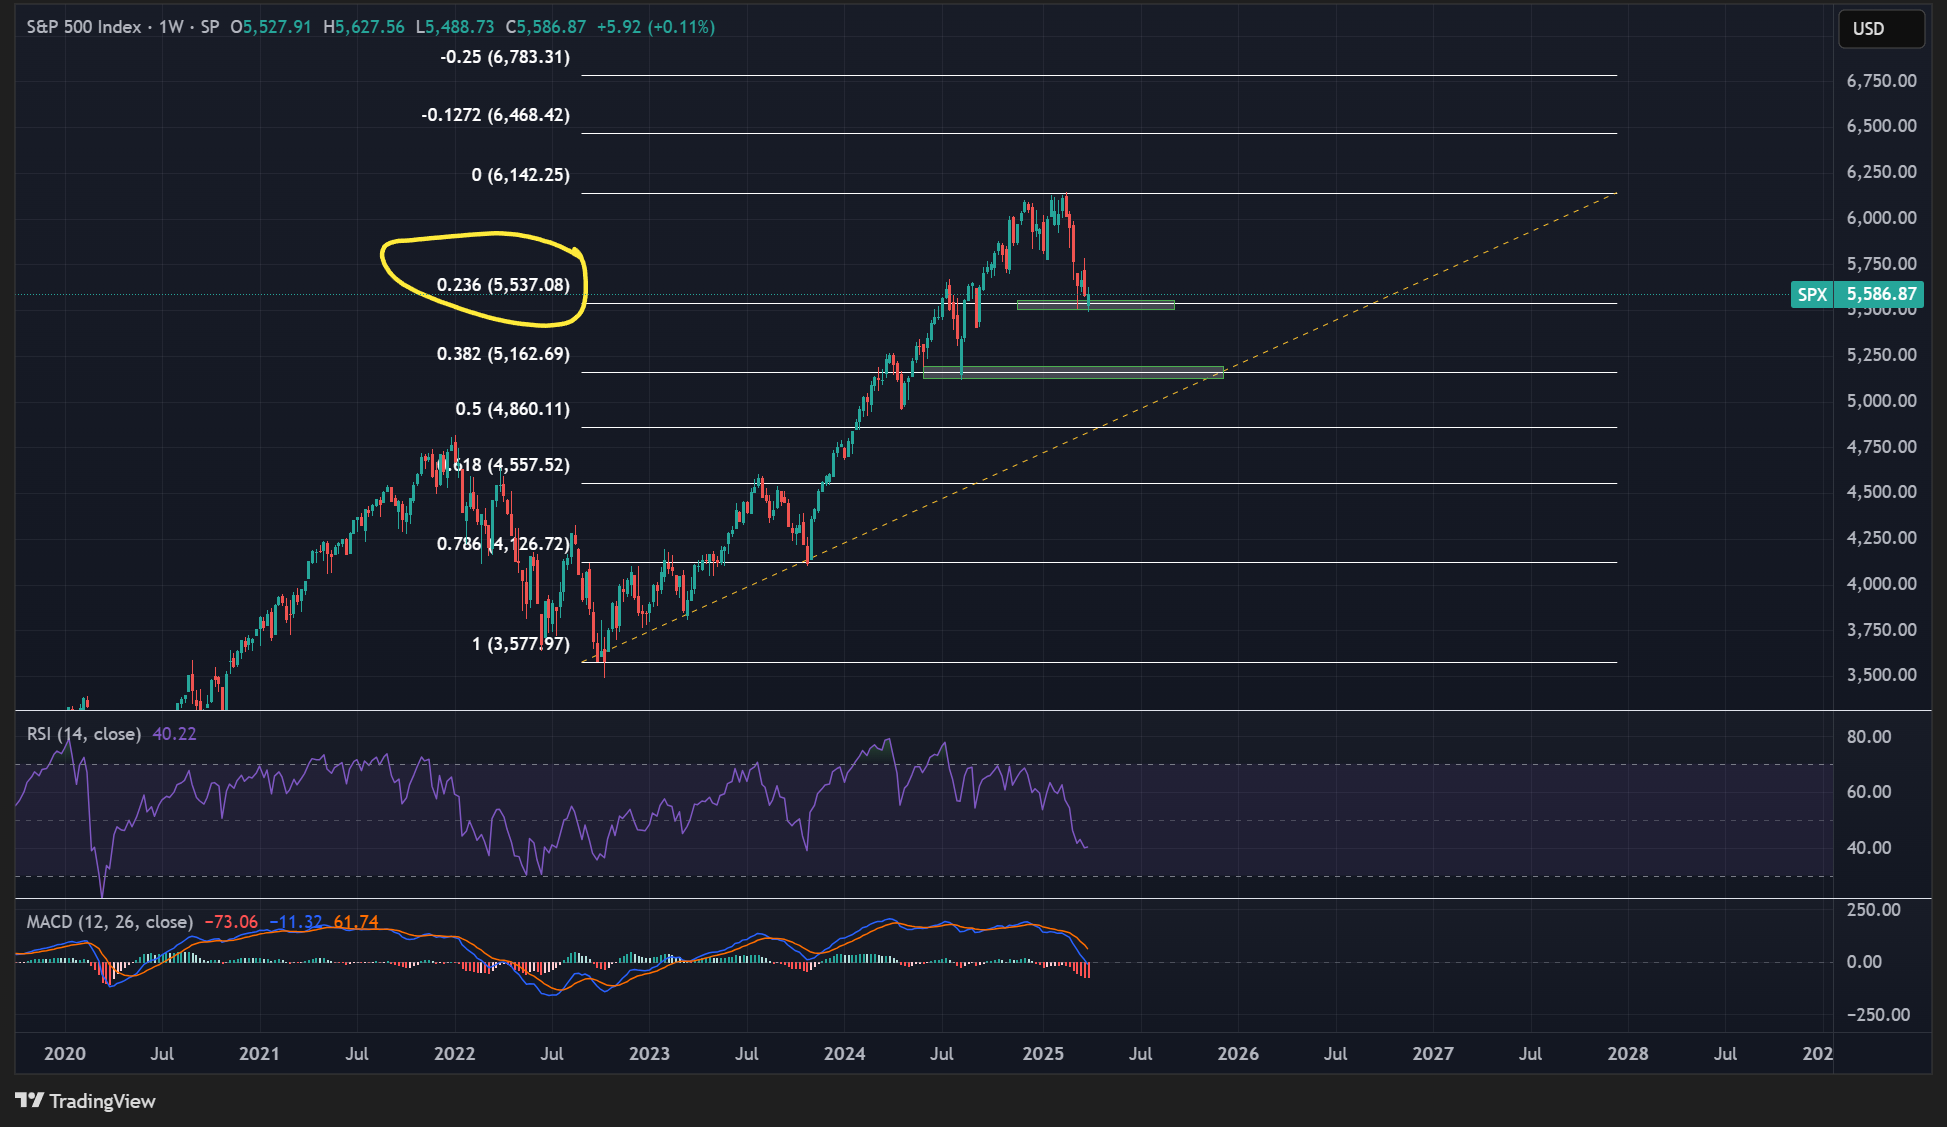Click the 2022 label on the time axis
The height and width of the screenshot is (1127, 1947).
[454, 1054]
